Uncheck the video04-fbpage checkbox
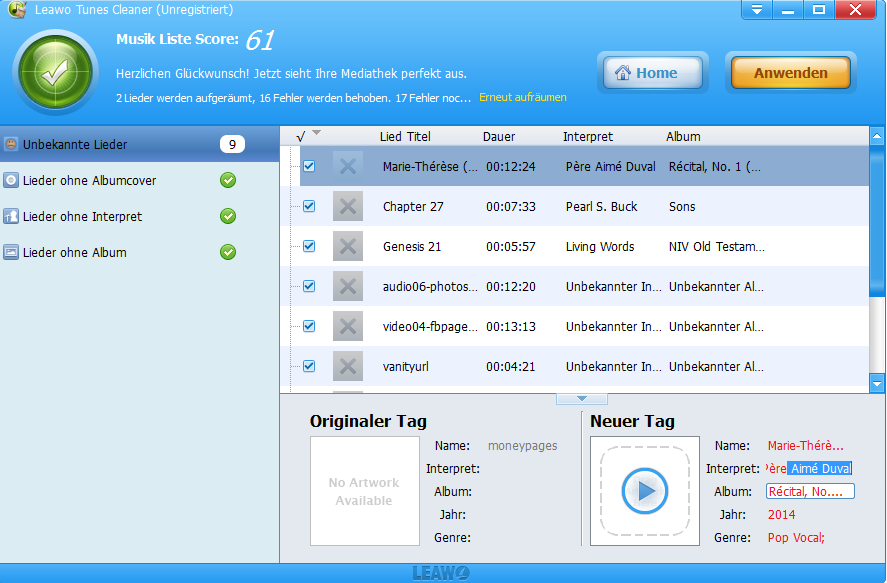The height and width of the screenshot is (583, 887). tap(309, 326)
